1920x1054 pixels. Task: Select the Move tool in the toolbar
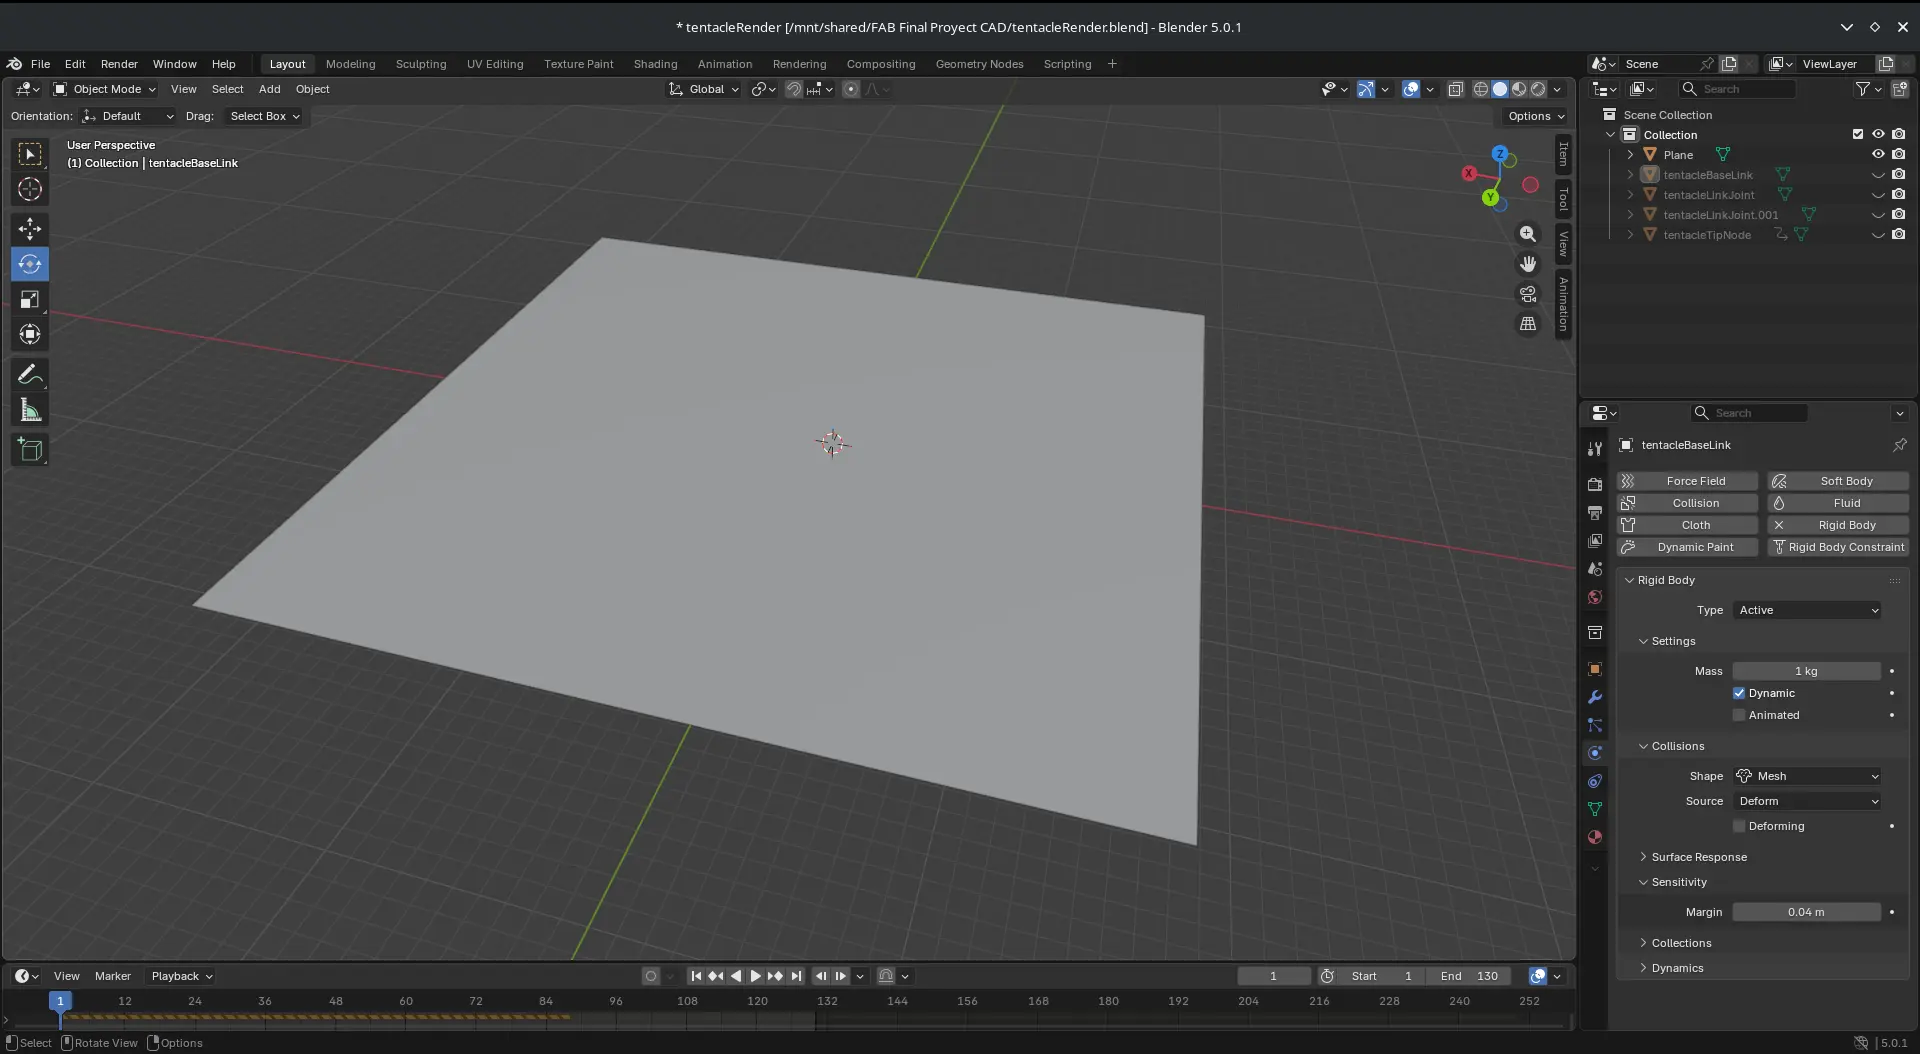(x=30, y=229)
